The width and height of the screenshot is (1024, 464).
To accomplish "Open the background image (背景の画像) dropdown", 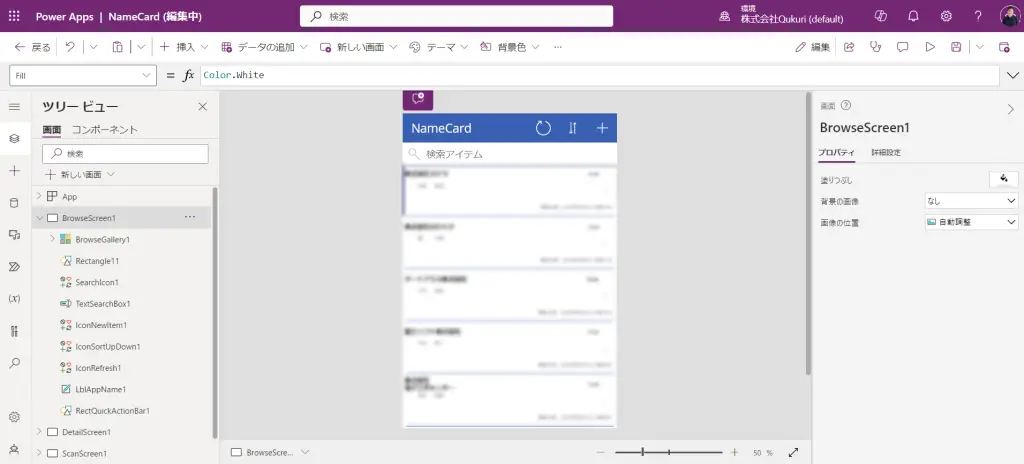I will coord(972,201).
